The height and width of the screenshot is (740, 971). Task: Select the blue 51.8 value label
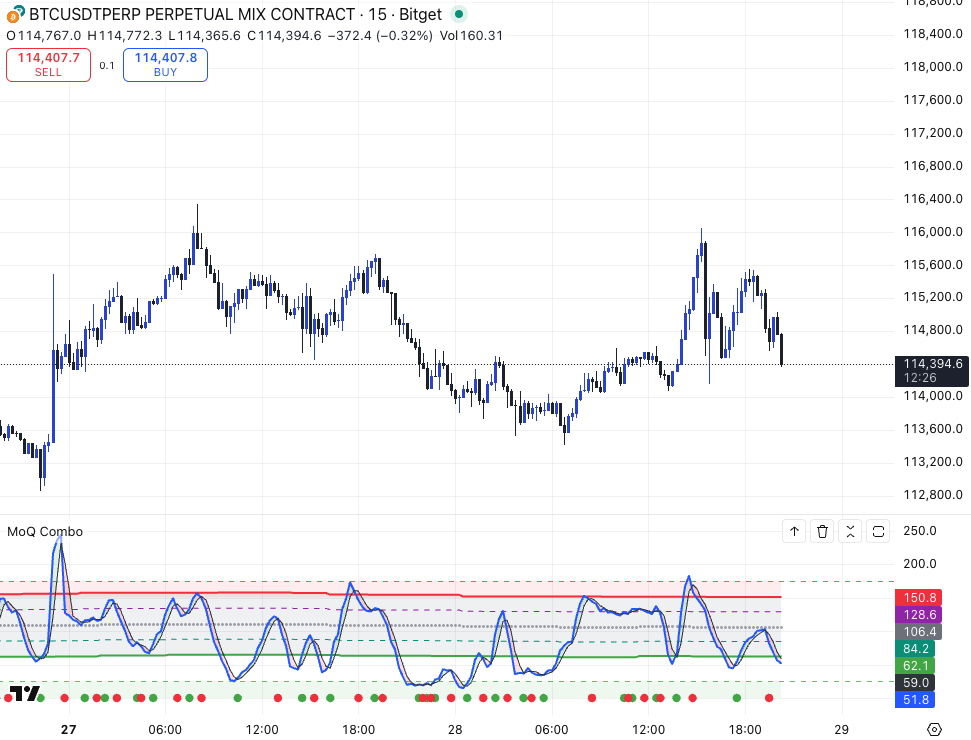(919, 700)
